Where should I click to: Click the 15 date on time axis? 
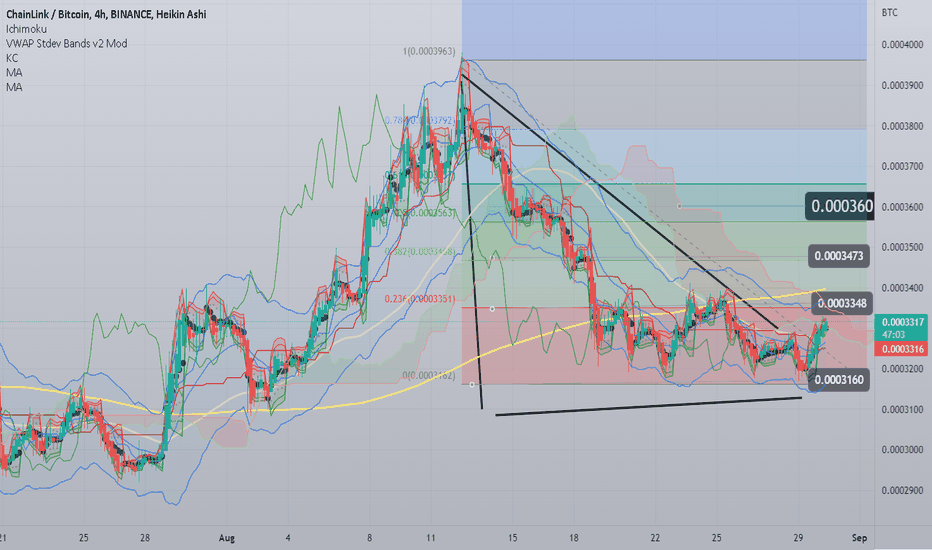click(x=512, y=538)
